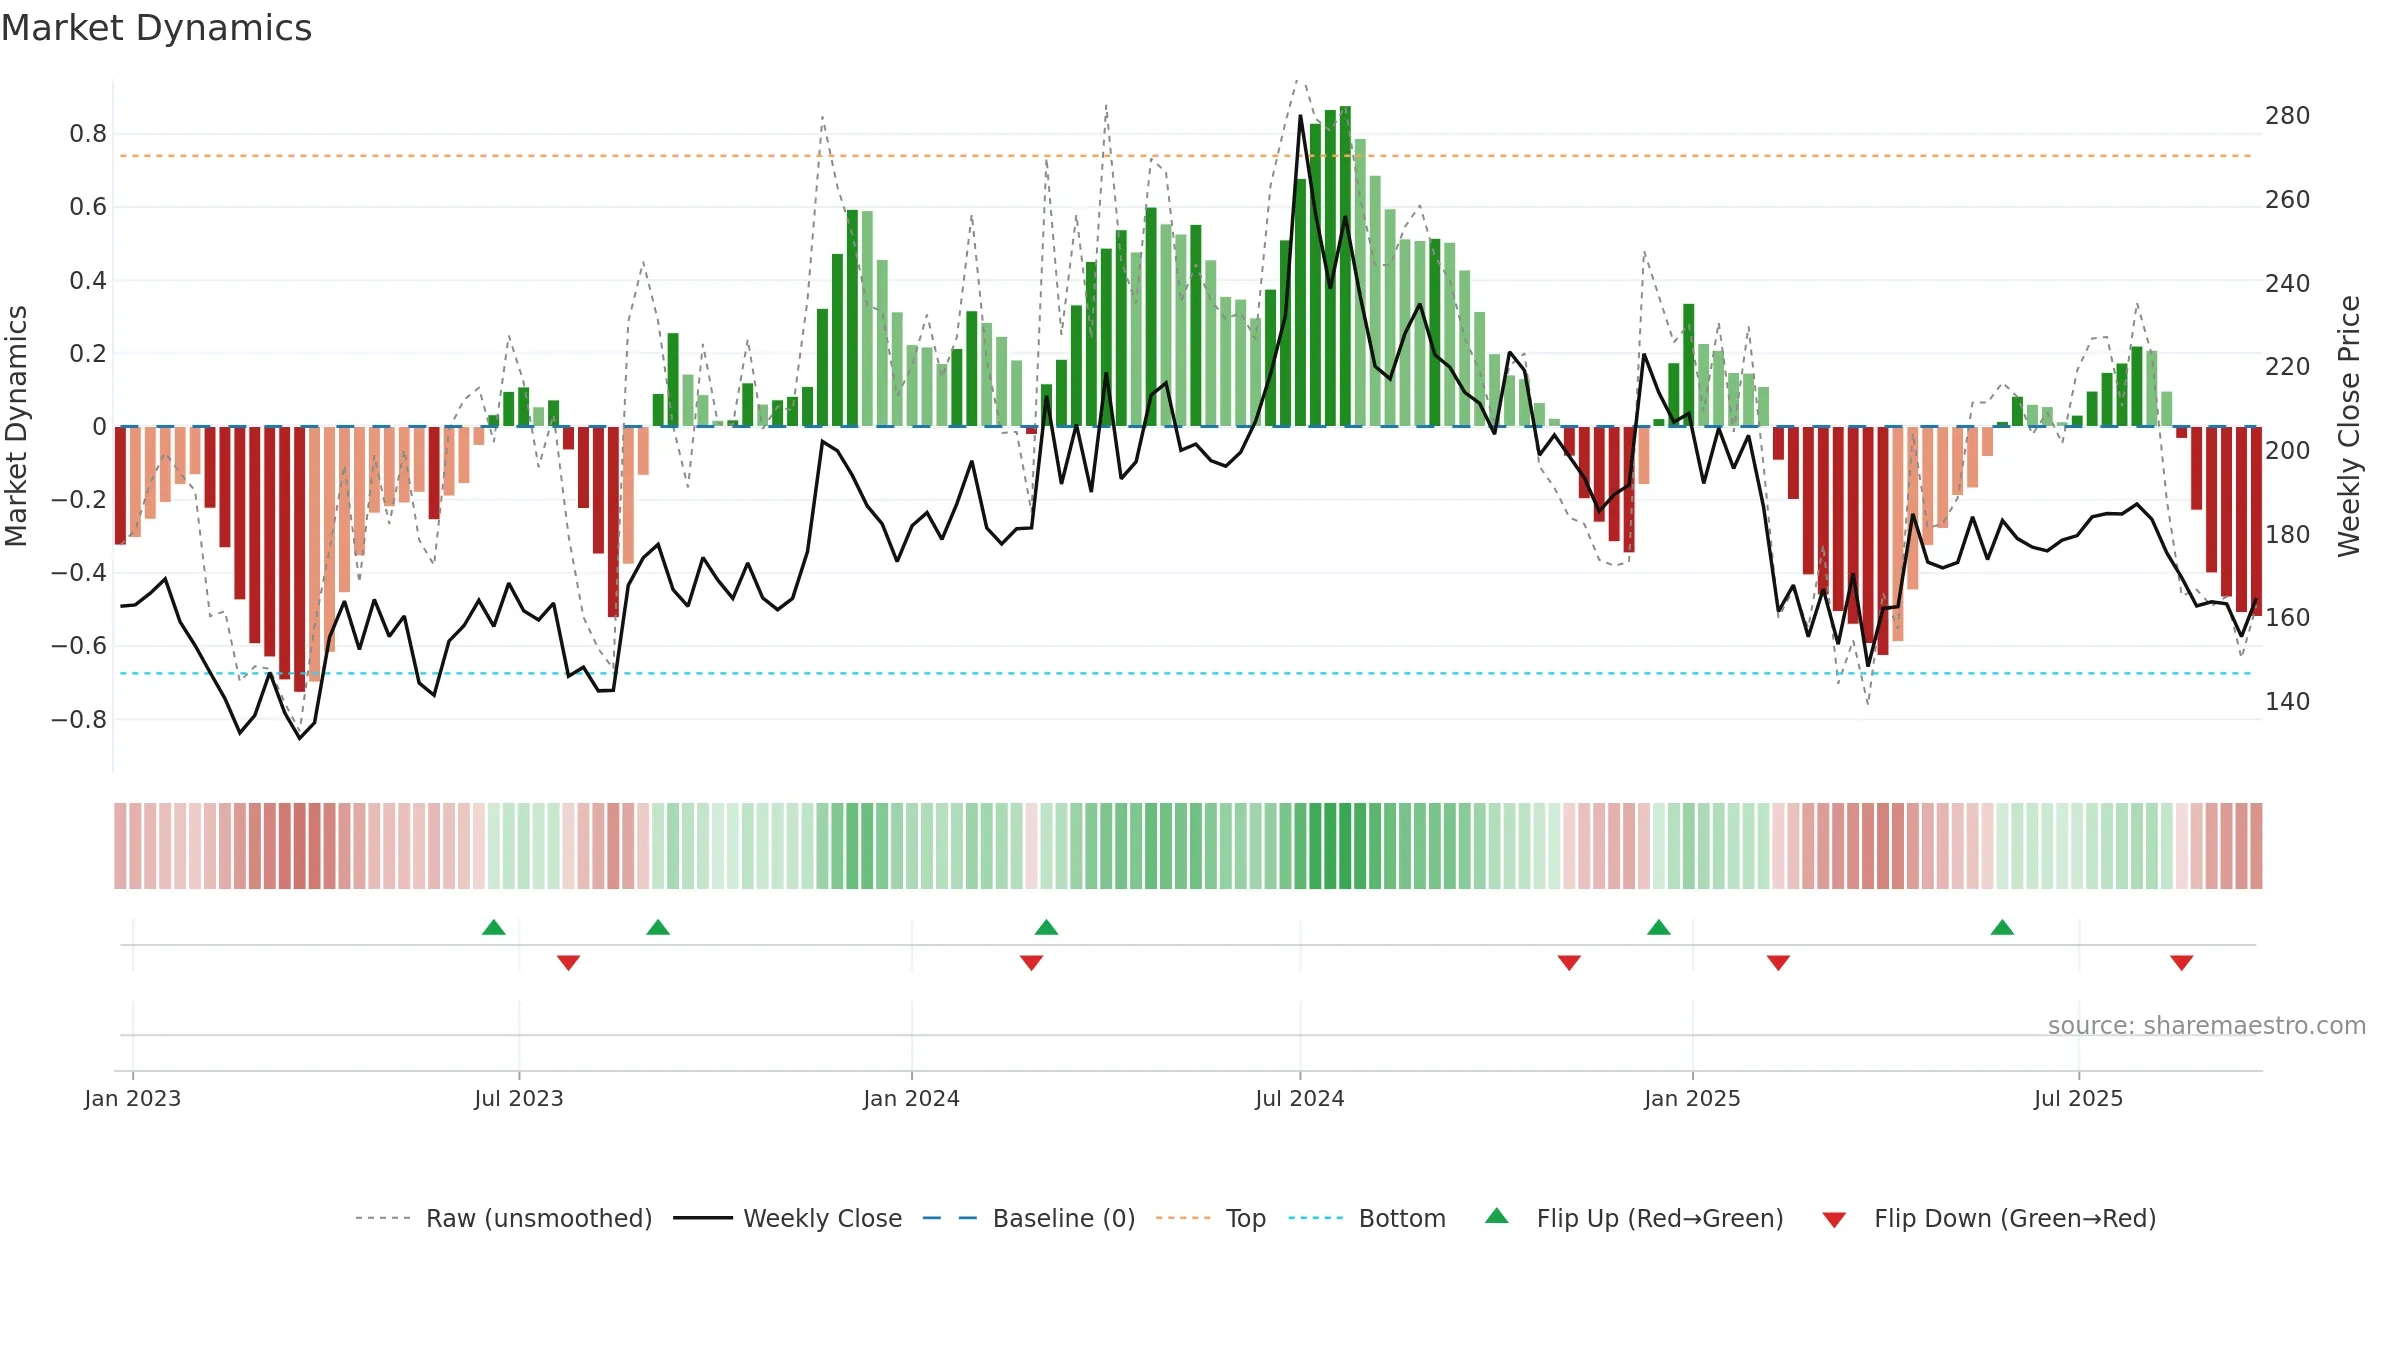Viewport: 2400px width, 1350px height.
Task: Click the 260 right axis tick label
Action: click(x=2288, y=200)
